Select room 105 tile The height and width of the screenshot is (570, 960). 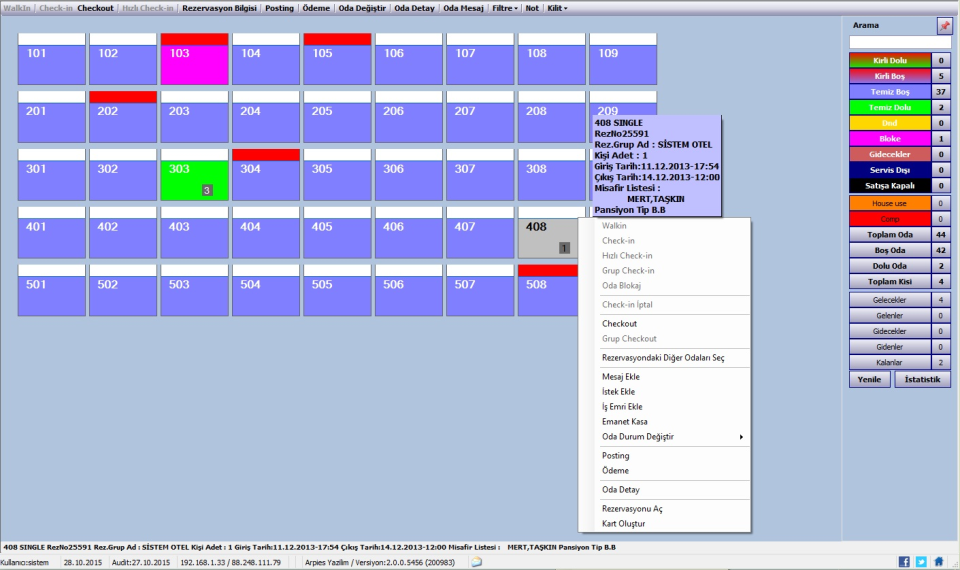[337, 59]
